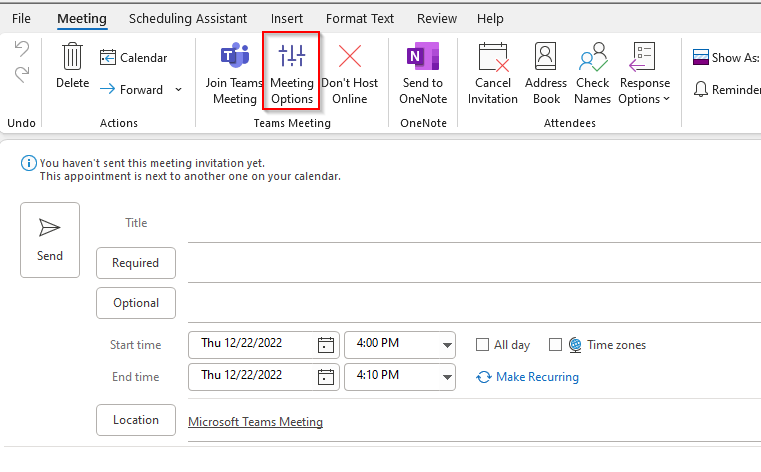
Task: Open the Format Text tab
Action: [x=360, y=18]
